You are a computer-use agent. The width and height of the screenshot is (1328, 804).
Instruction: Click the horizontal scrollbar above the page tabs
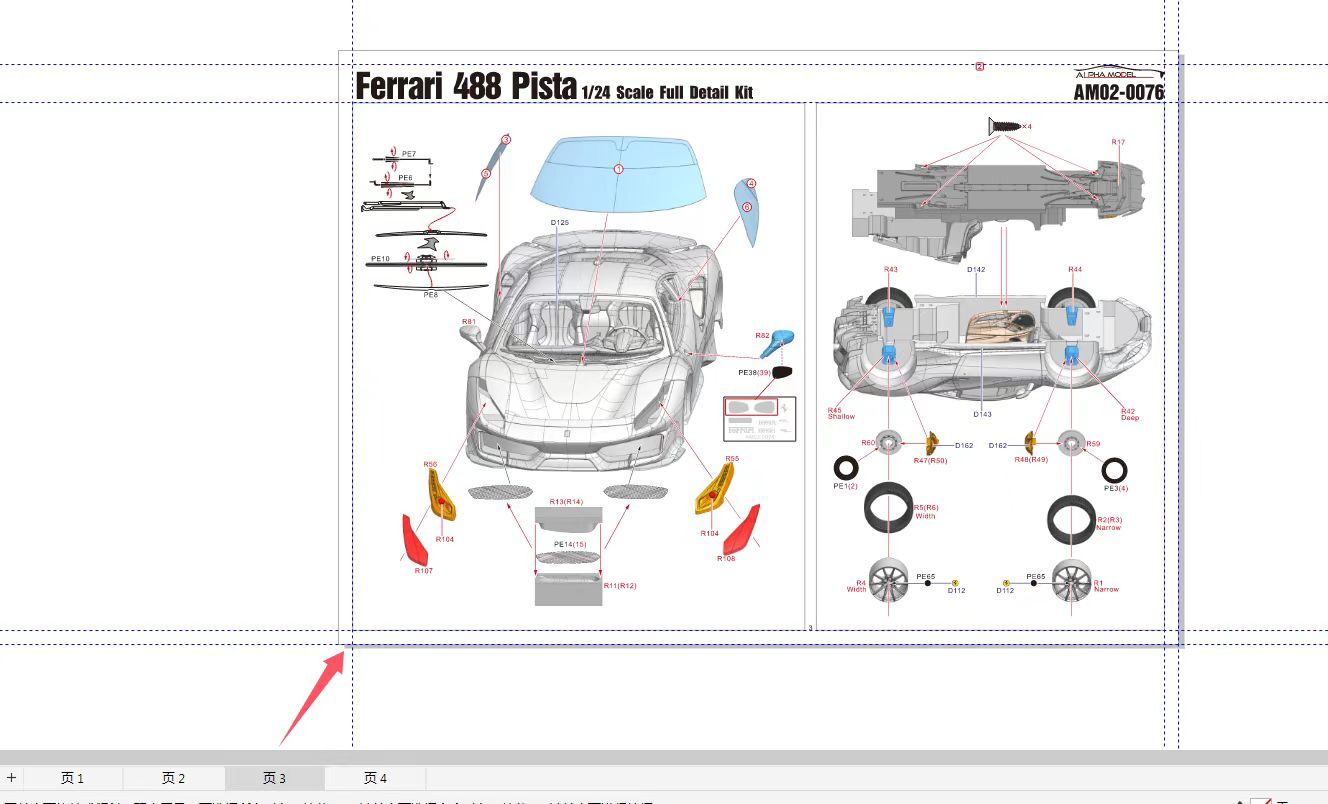pos(664,757)
